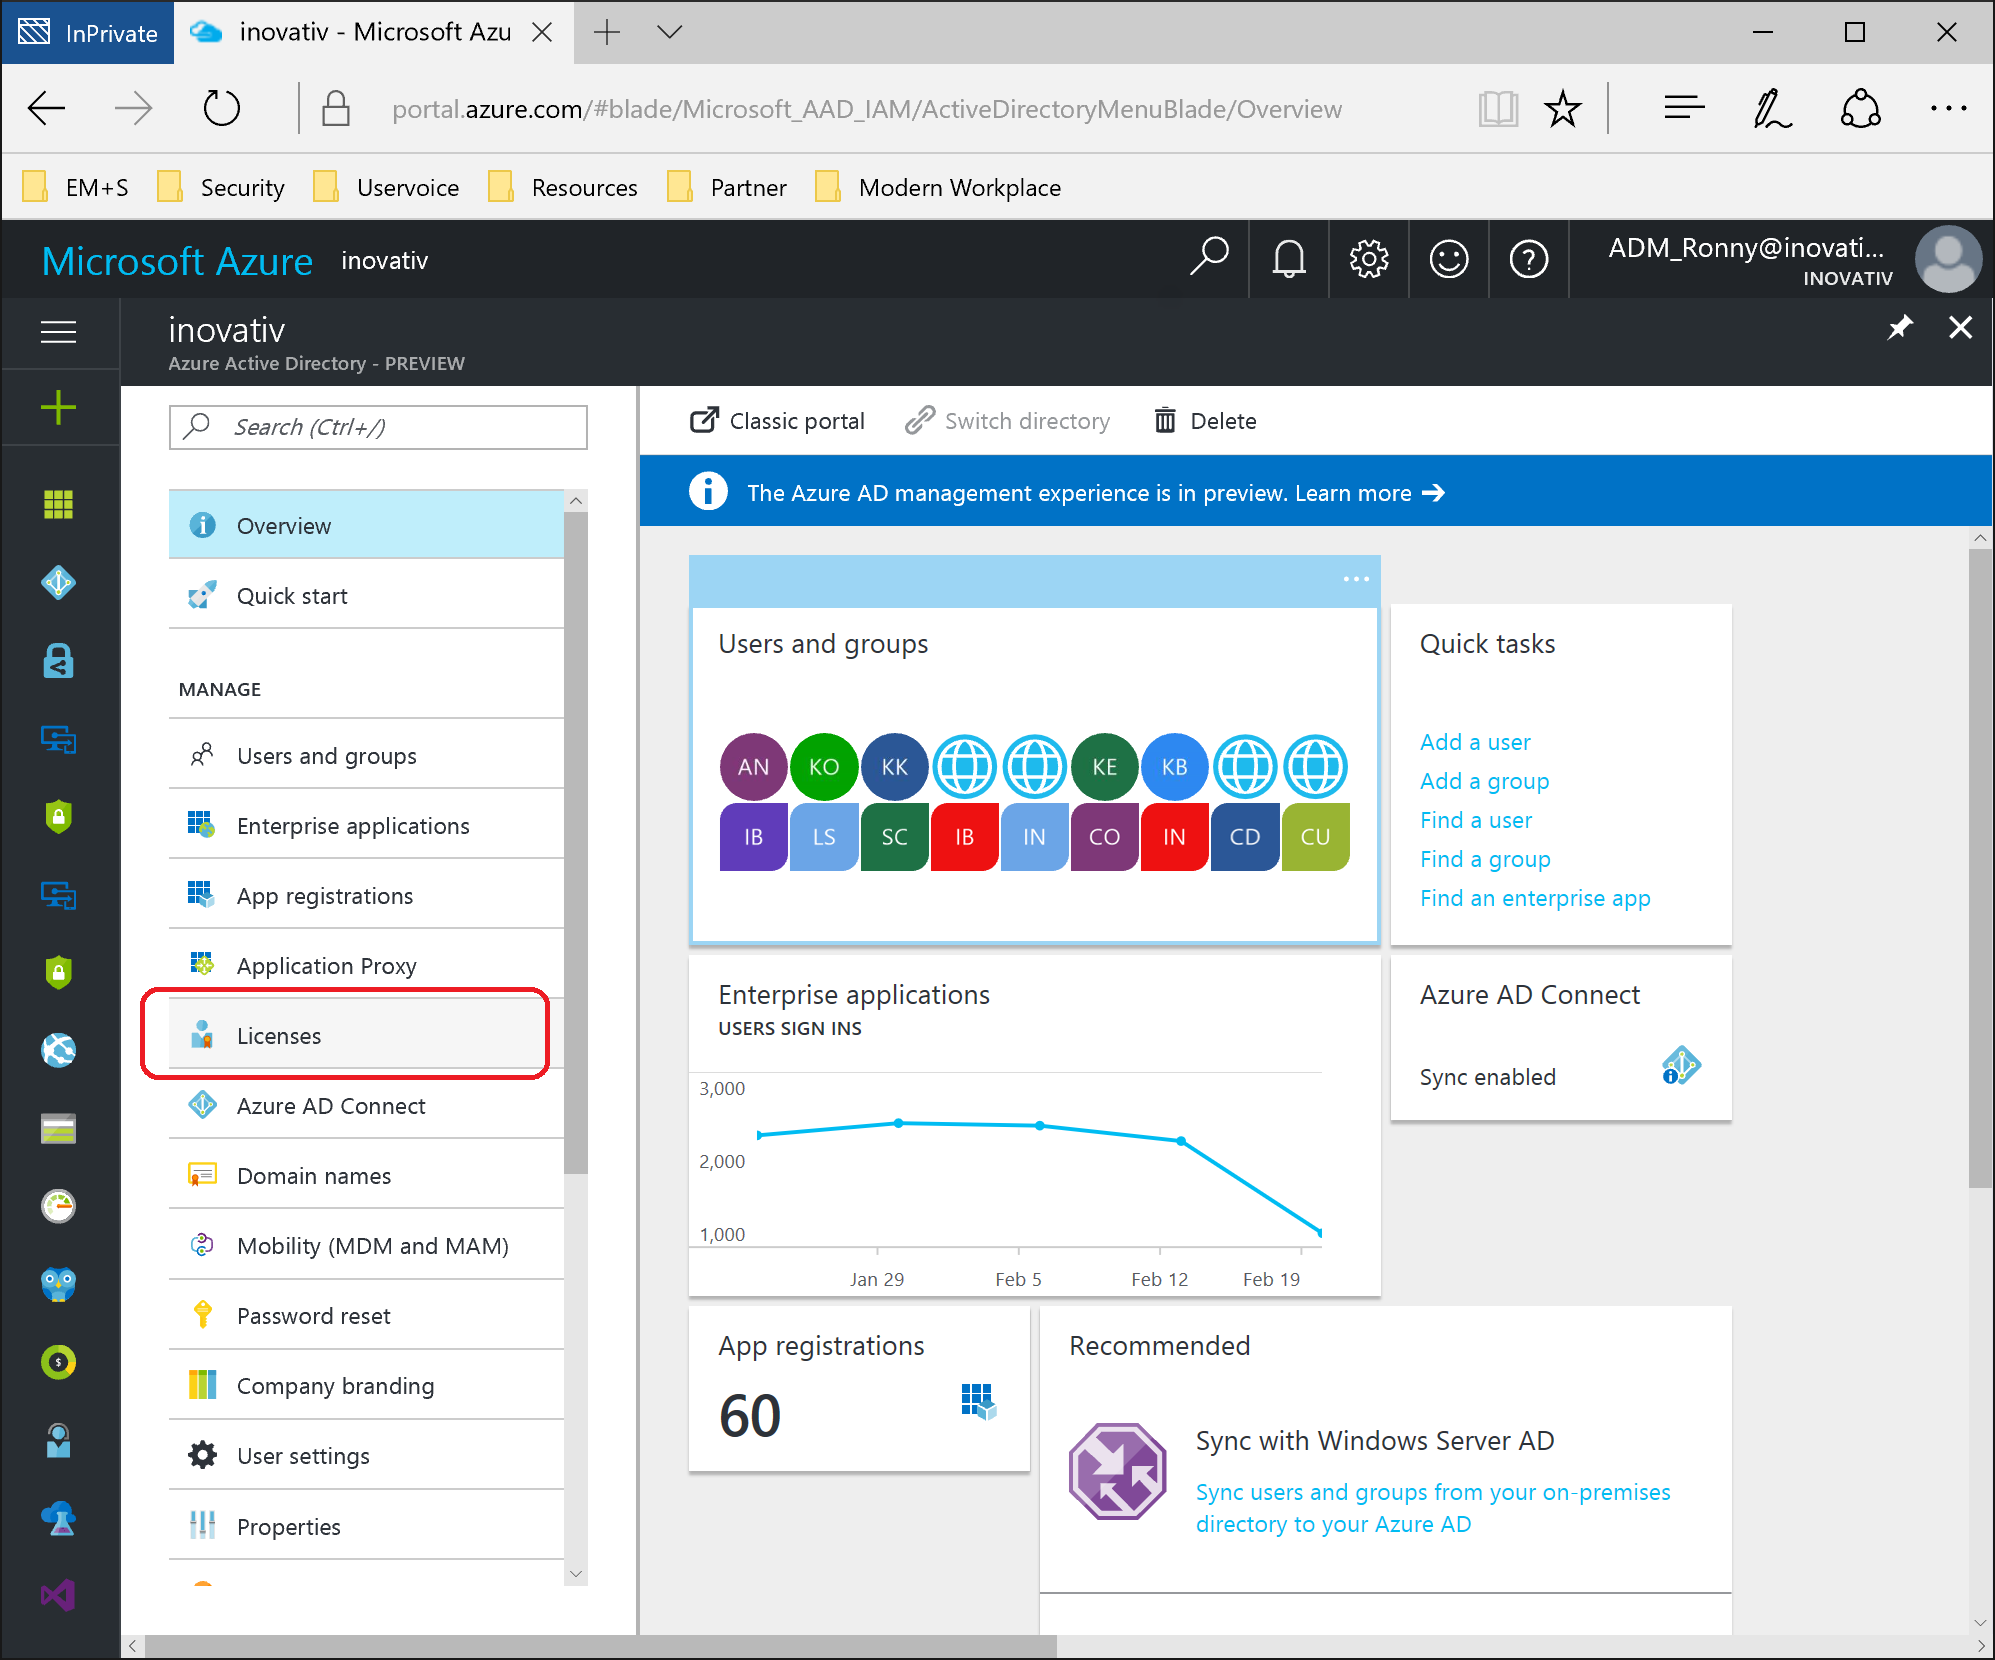Send feedback via the smiley face icon
The image size is (1995, 1660).
point(1449,260)
